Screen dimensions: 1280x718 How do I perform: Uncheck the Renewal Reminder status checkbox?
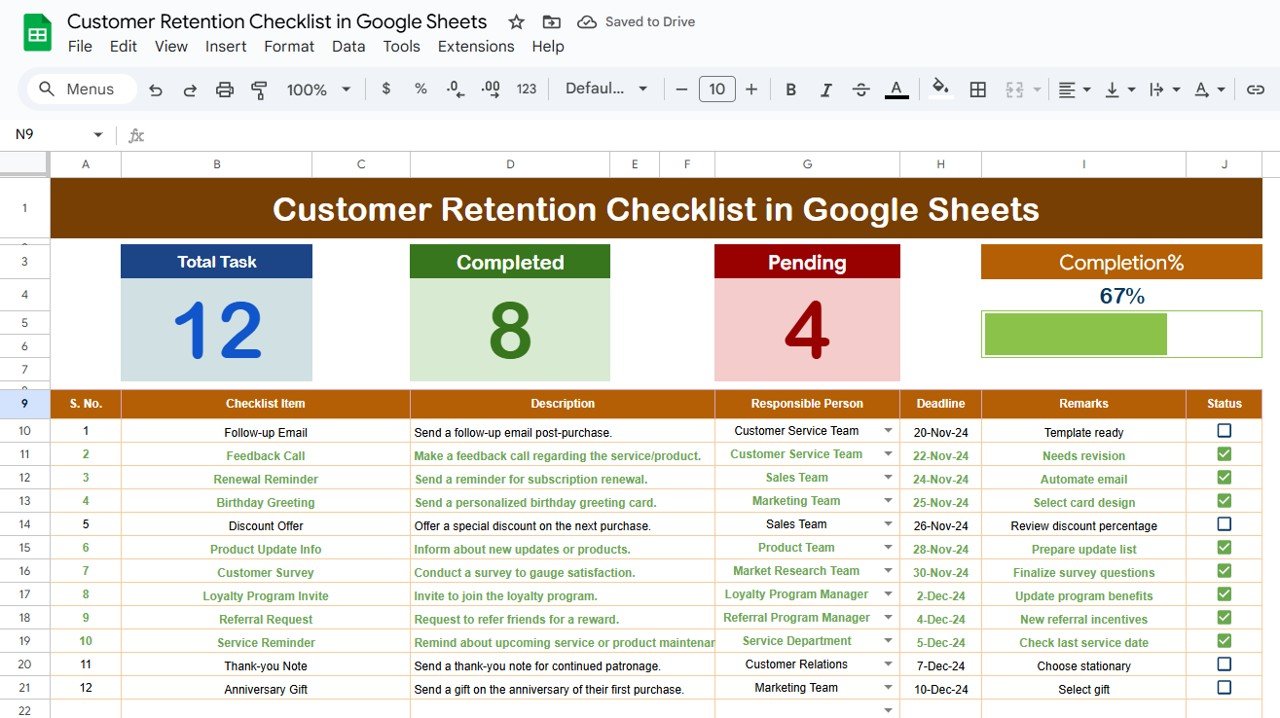1224,477
